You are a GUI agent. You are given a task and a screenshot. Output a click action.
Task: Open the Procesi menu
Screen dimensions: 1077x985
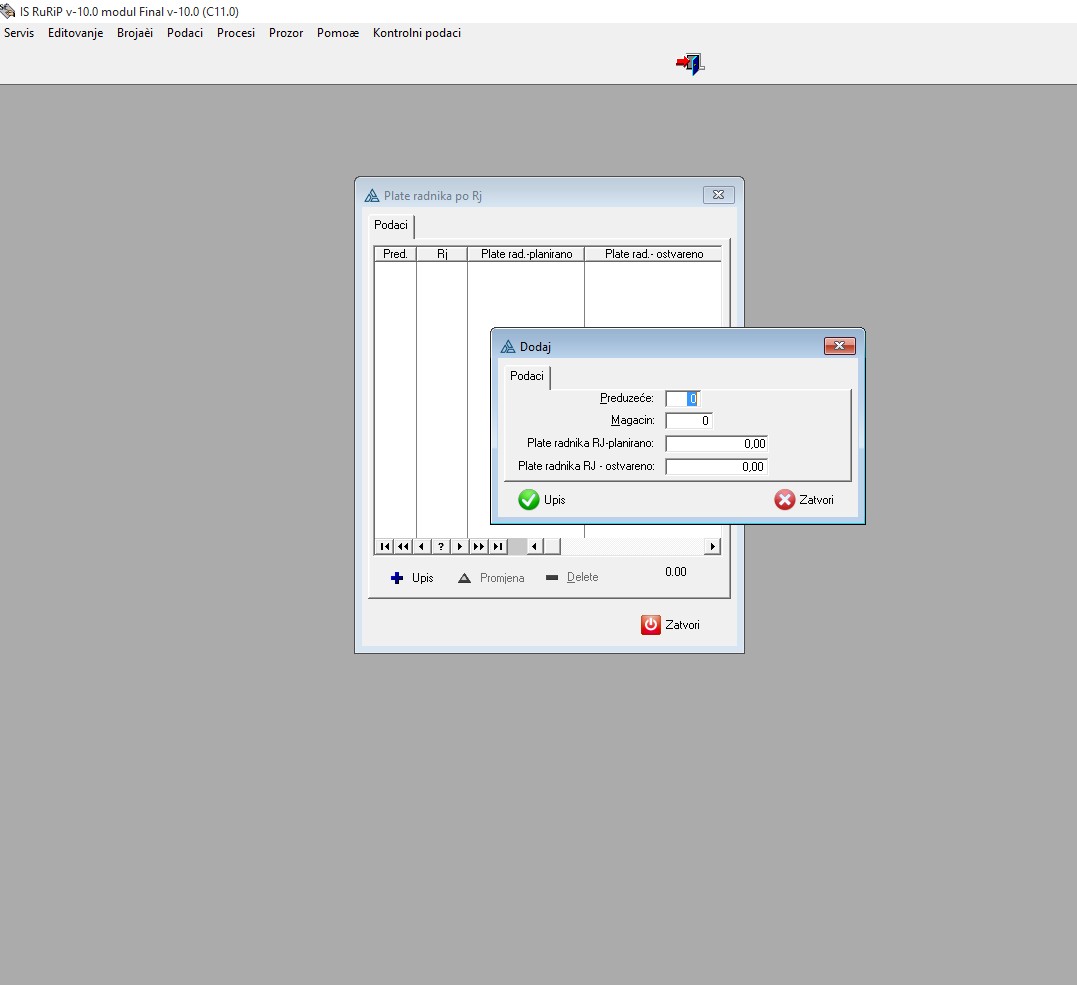tap(236, 33)
